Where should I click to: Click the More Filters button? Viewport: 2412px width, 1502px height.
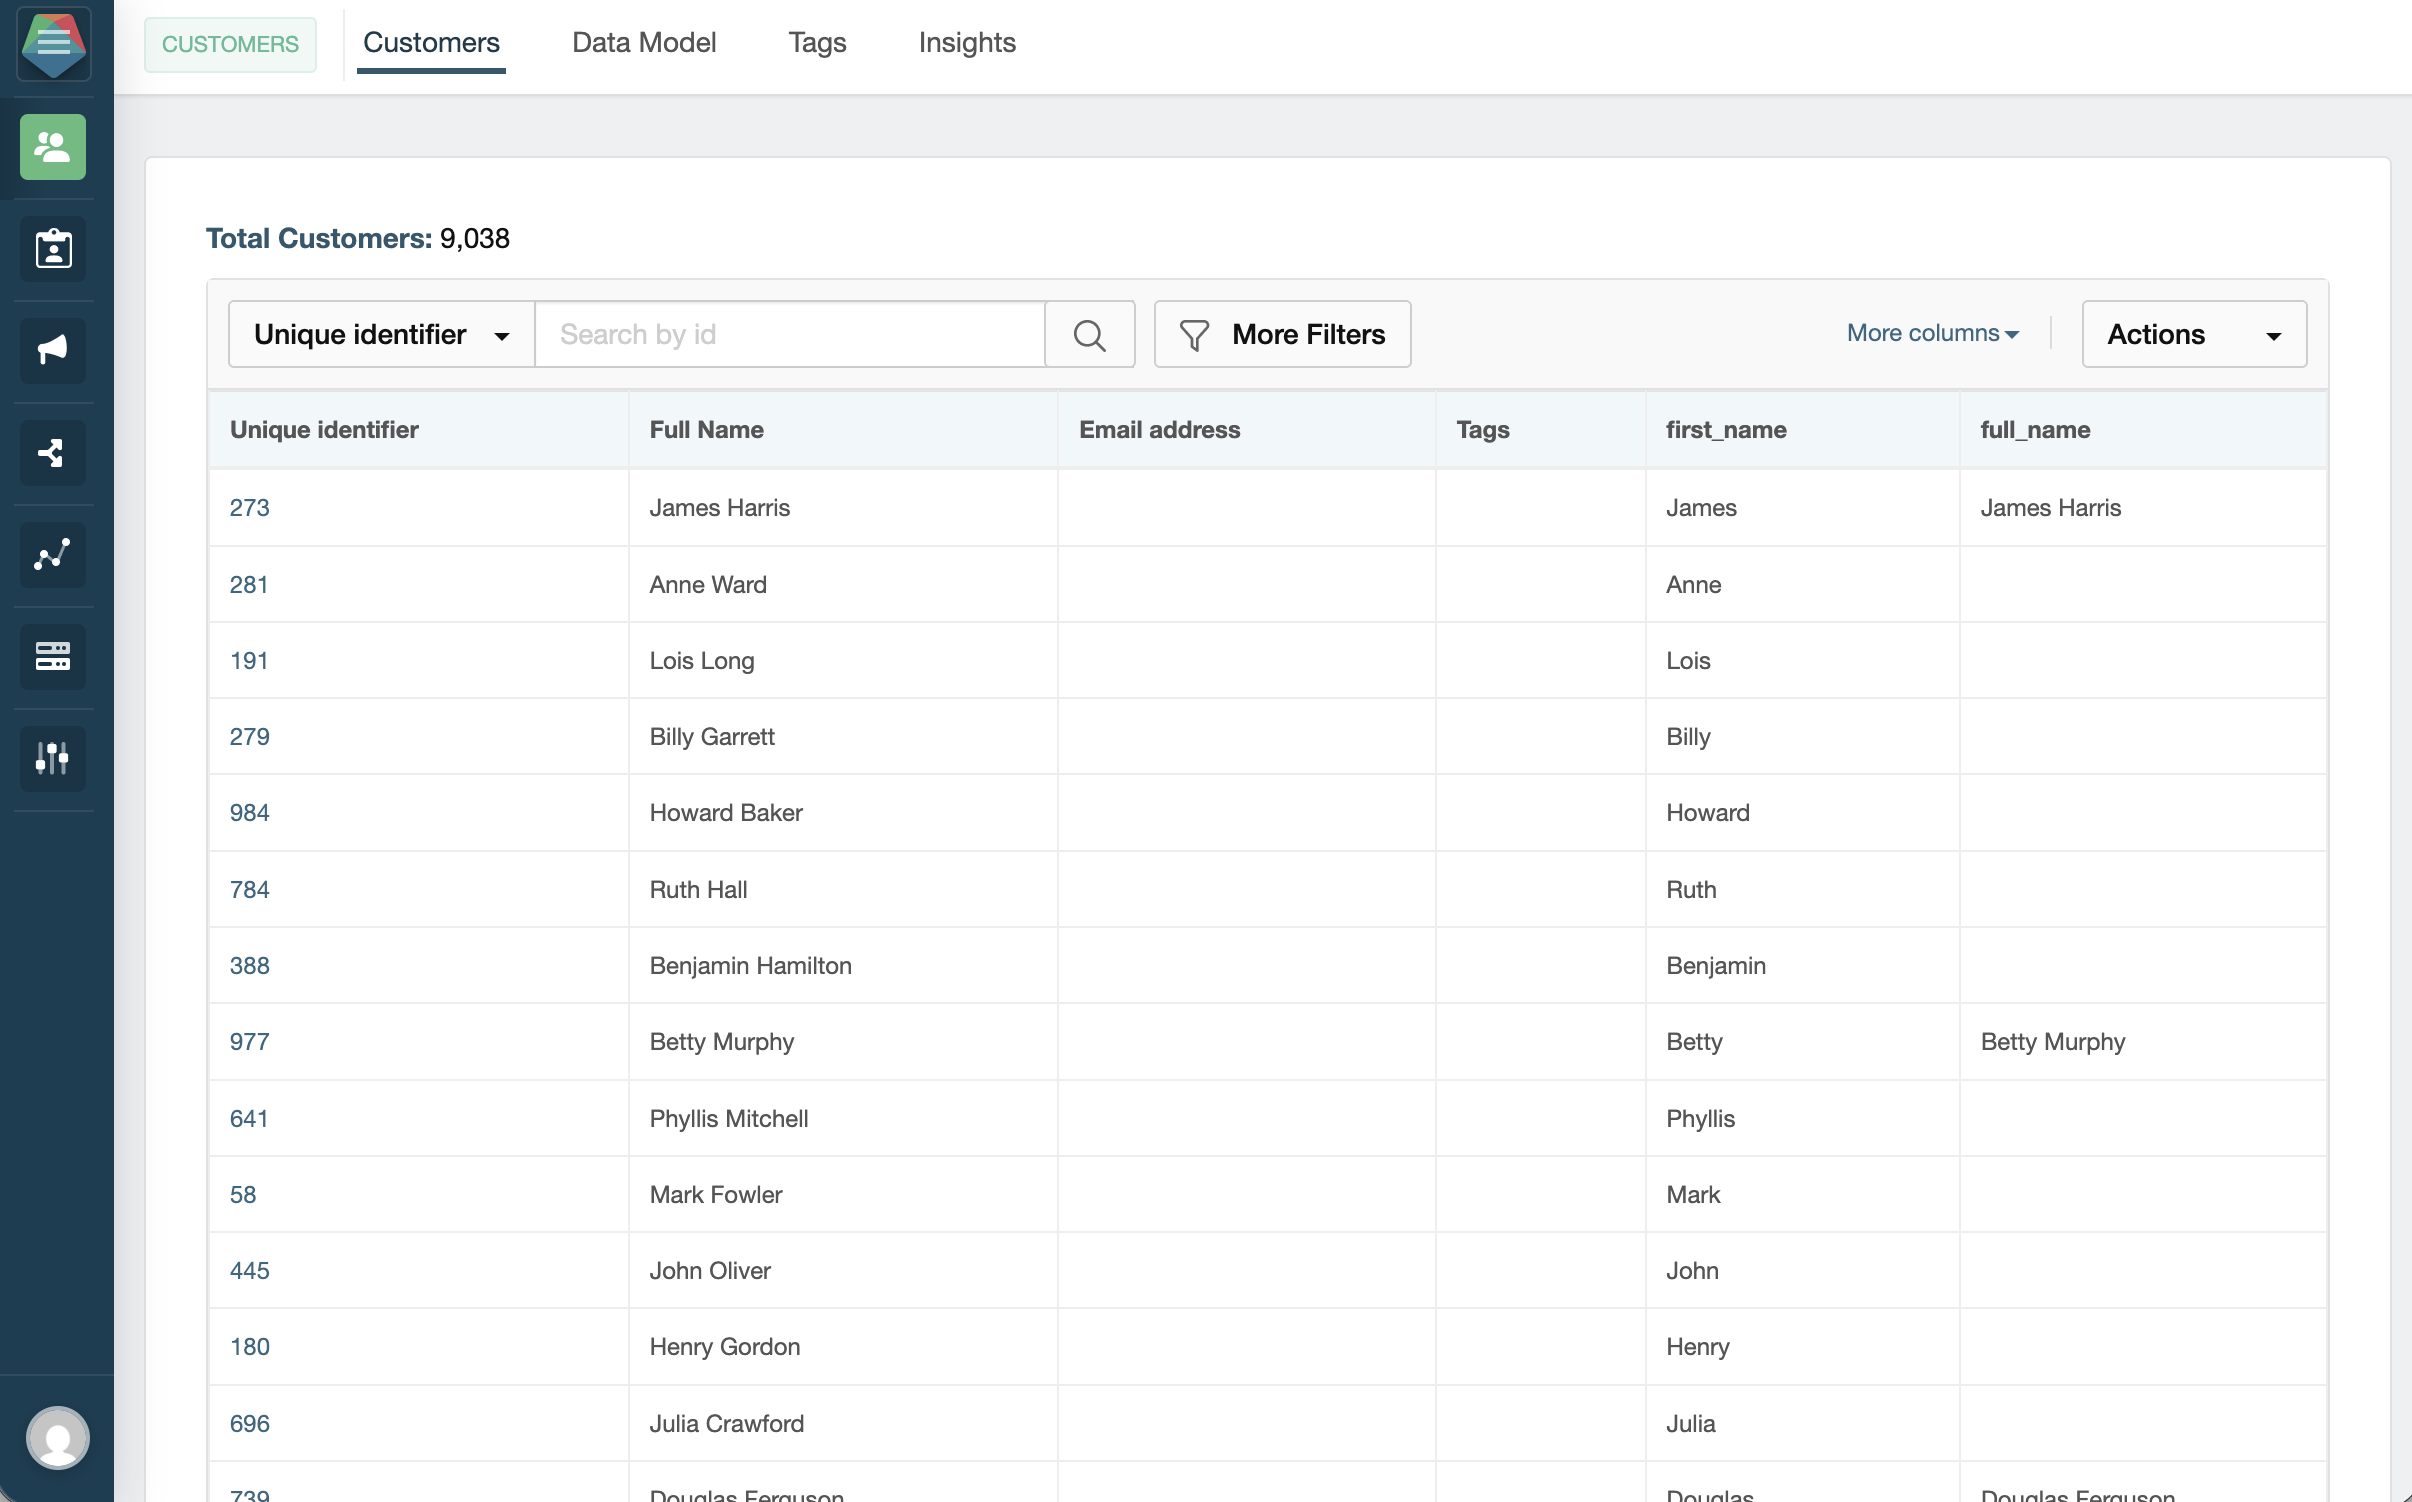[x=1282, y=334]
